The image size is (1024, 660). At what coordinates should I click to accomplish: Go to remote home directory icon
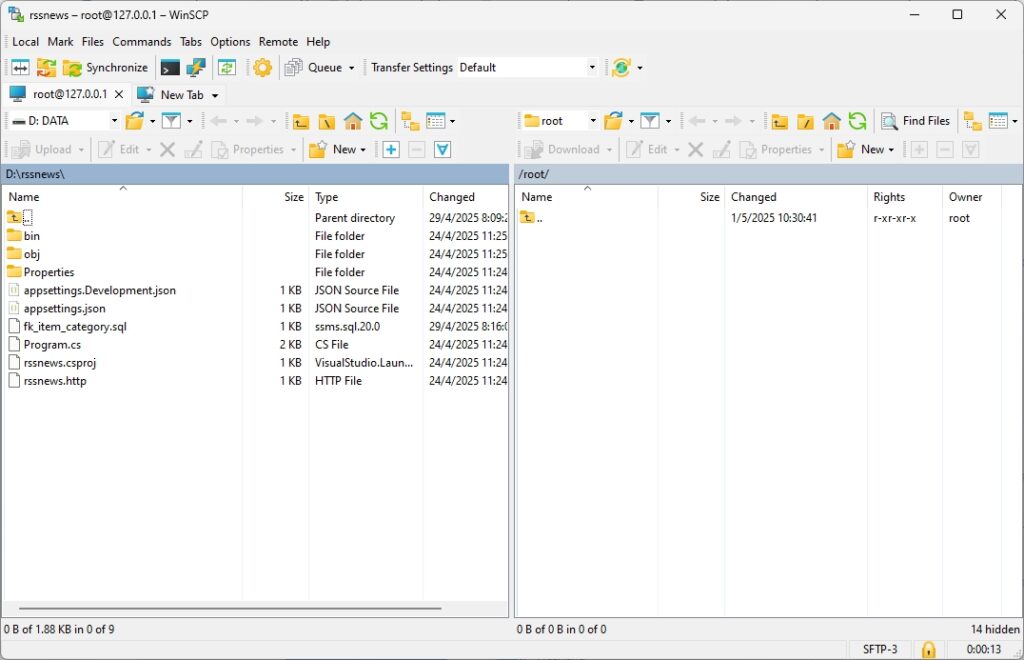point(831,121)
